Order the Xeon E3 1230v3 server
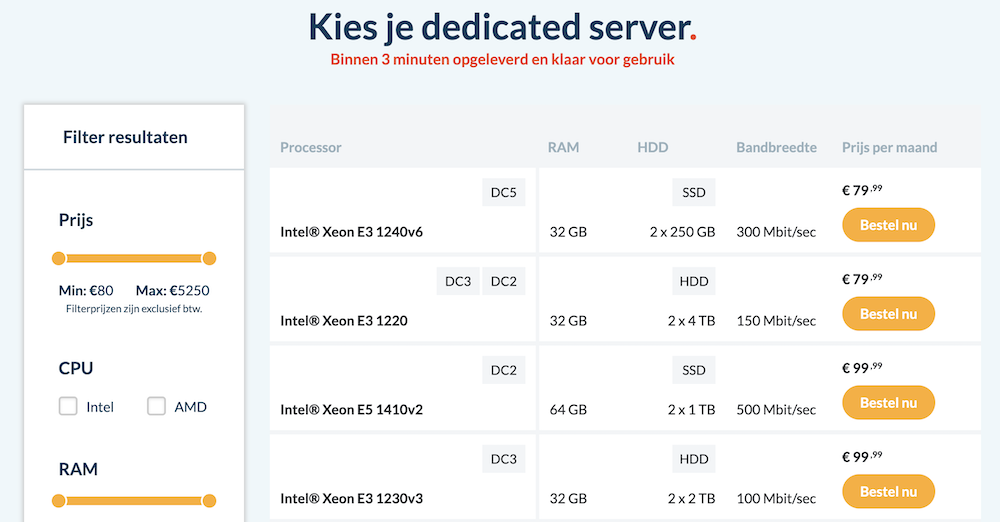 [888, 491]
